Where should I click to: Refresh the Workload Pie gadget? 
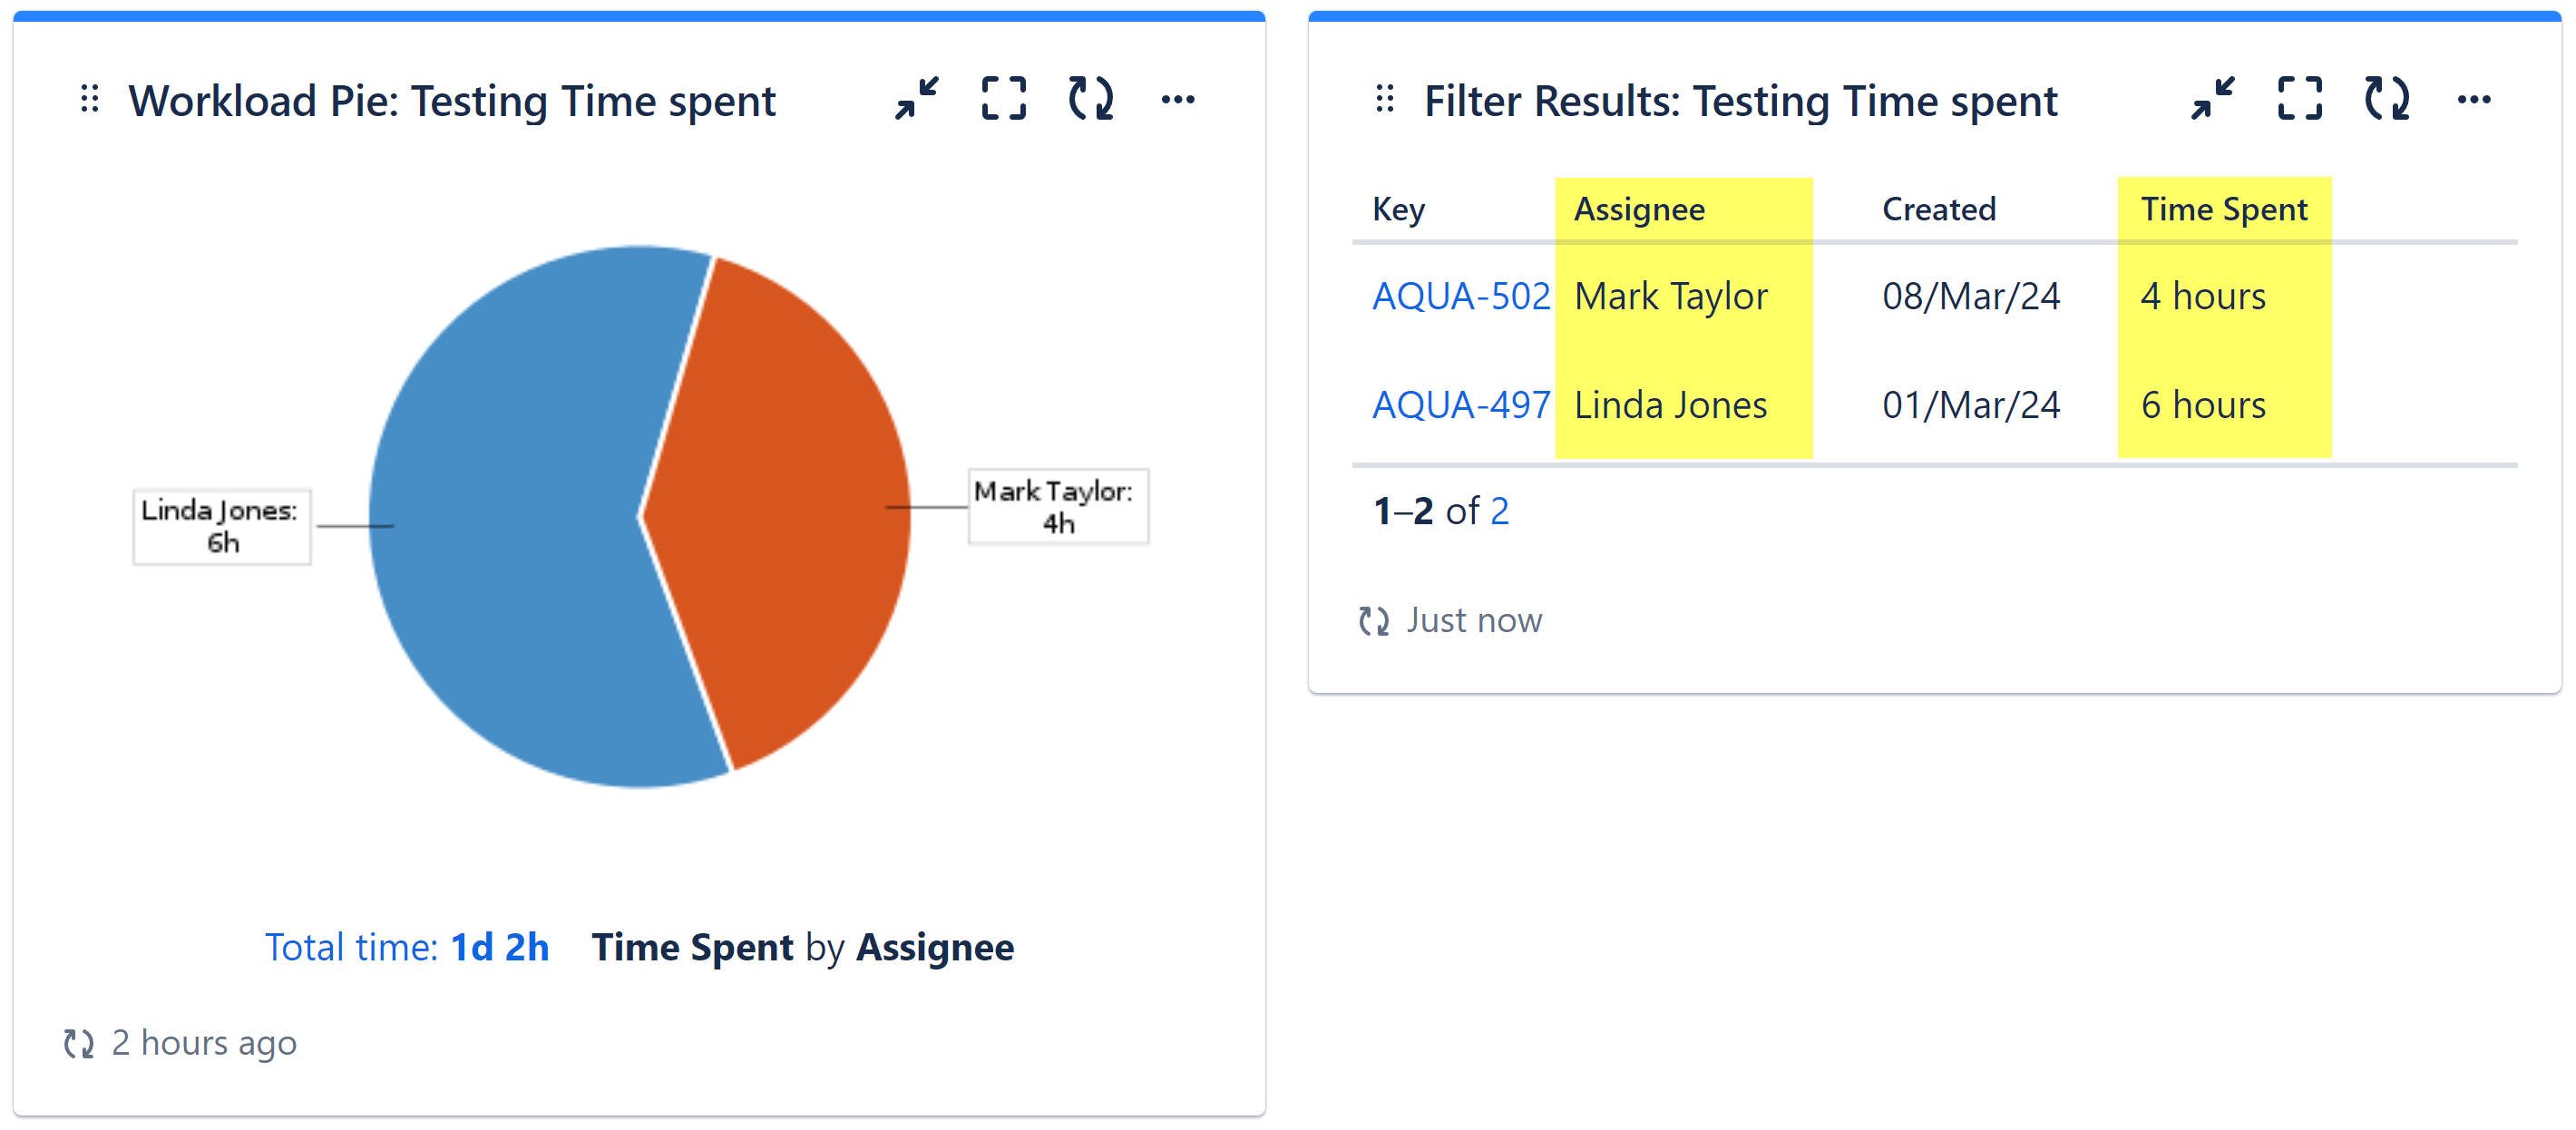coord(1092,98)
